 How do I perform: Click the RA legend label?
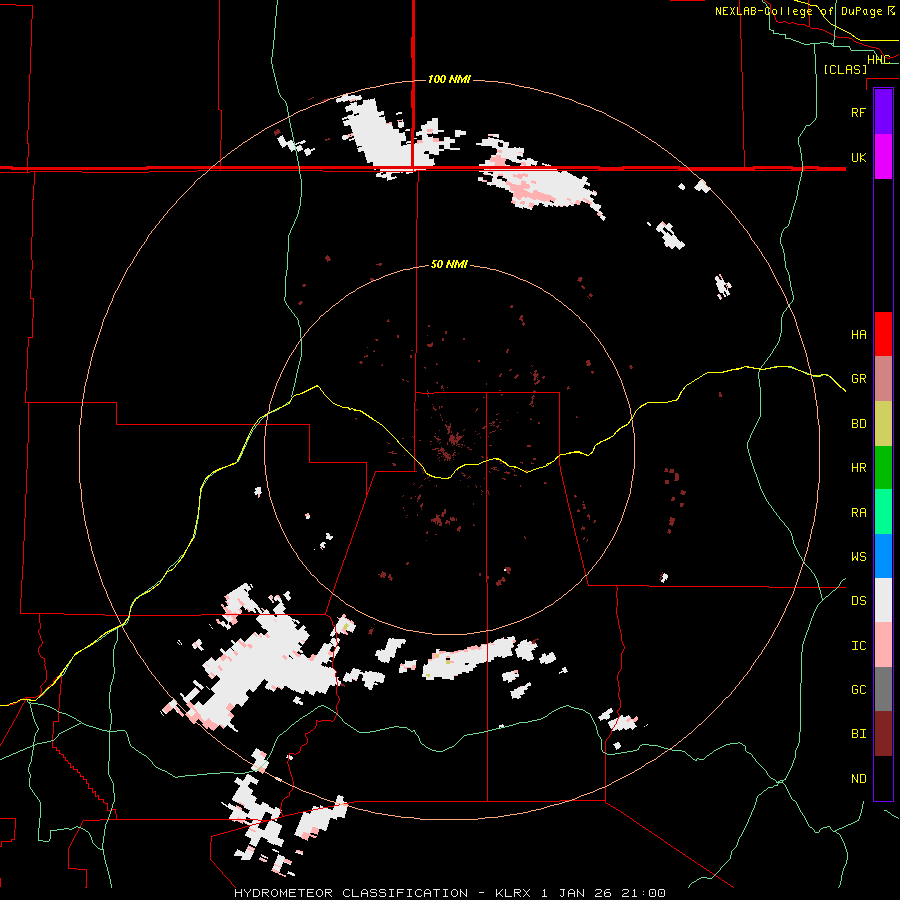tap(858, 513)
